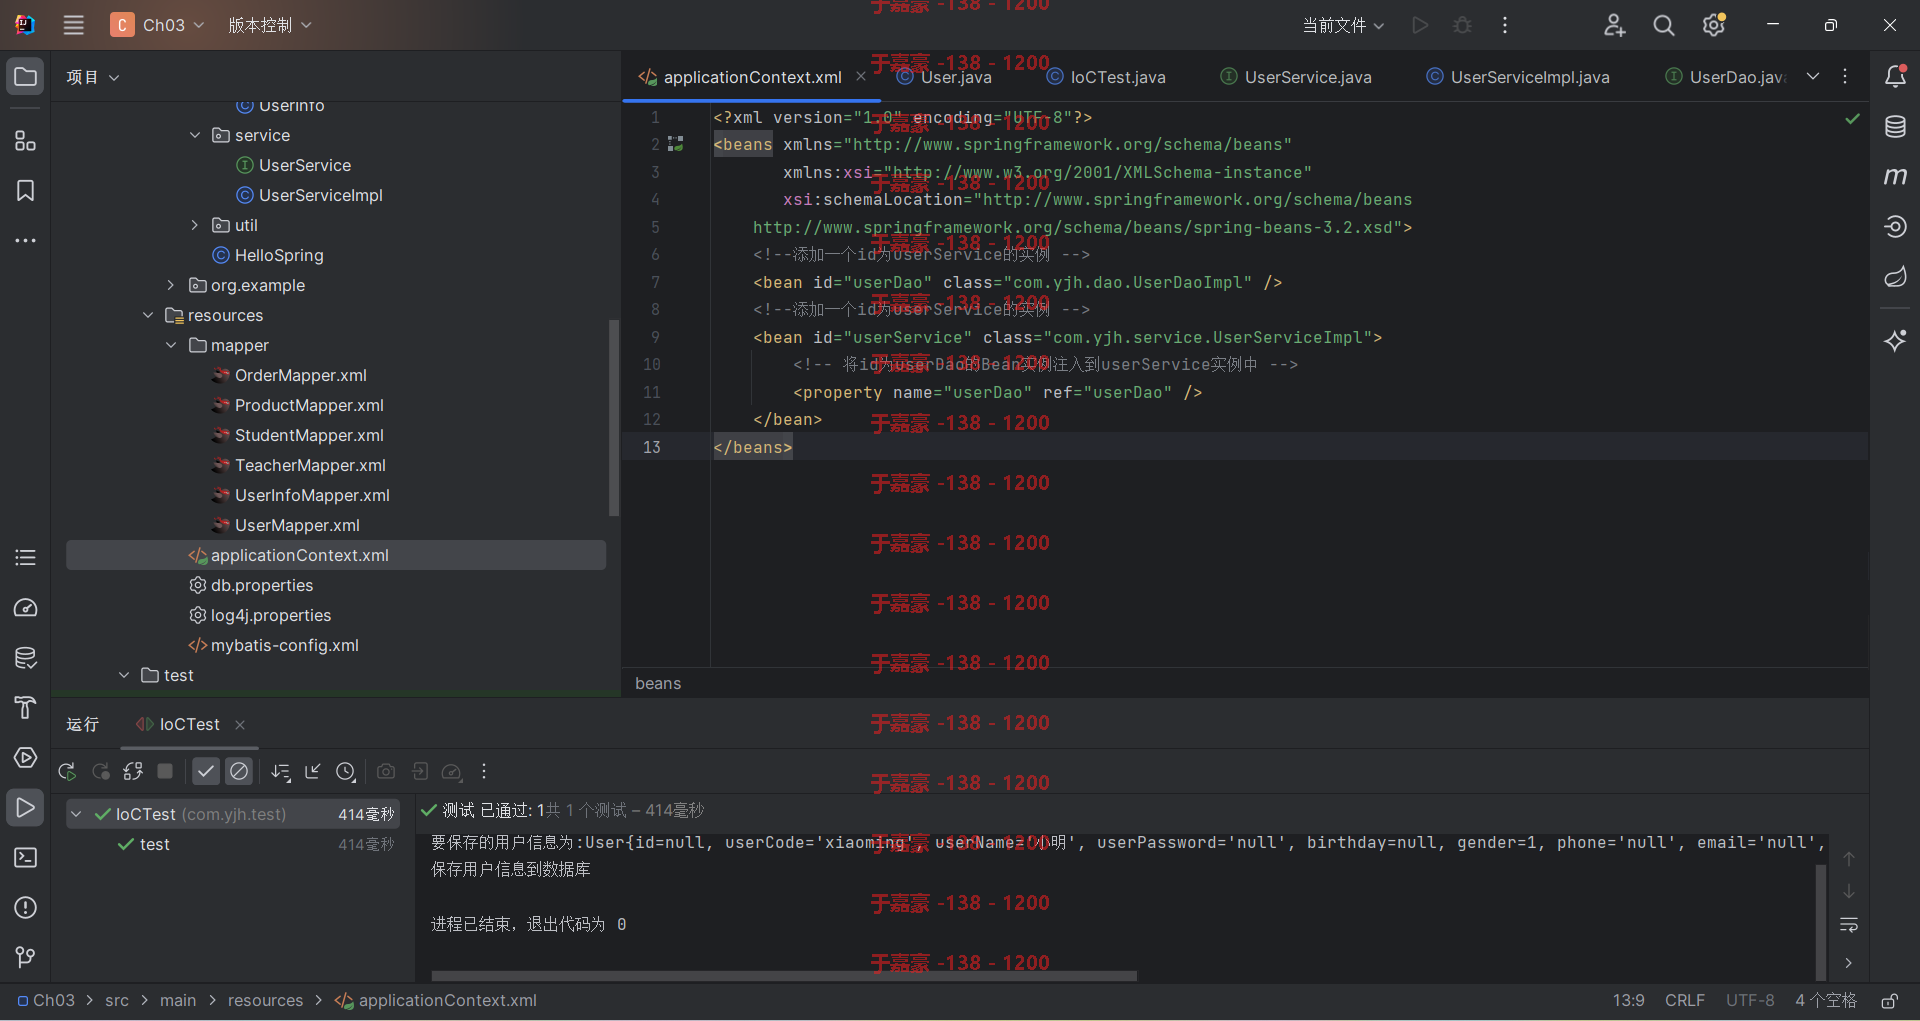Screen dimensions: 1920x1021
Task: Show more tool windows ellipsis
Action: [x=25, y=241]
